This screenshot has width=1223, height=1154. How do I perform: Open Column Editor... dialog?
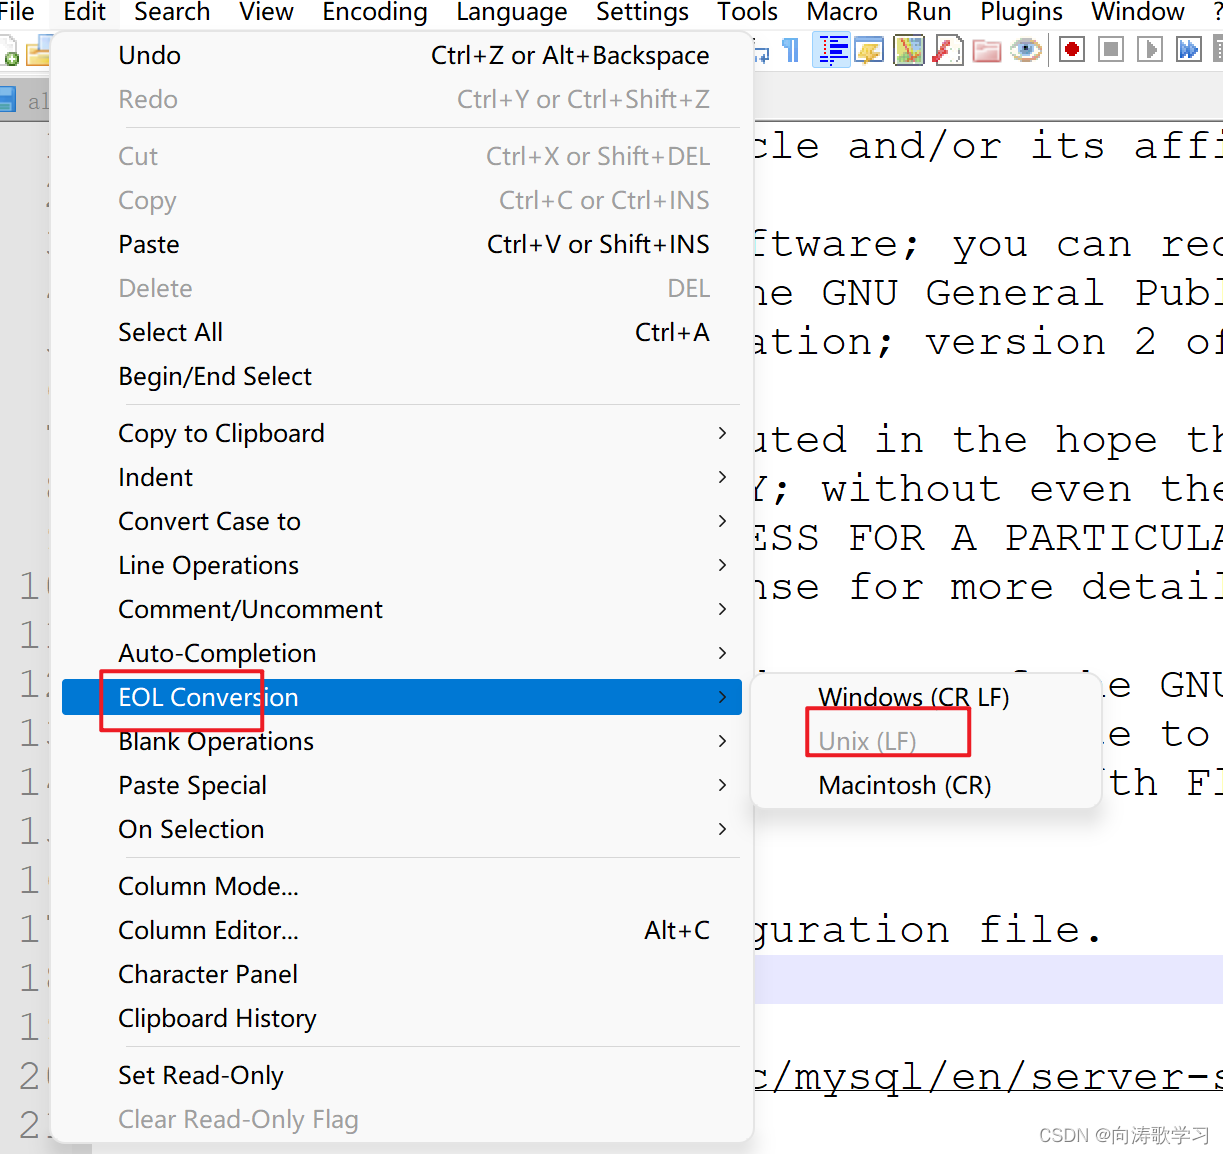tap(402, 930)
